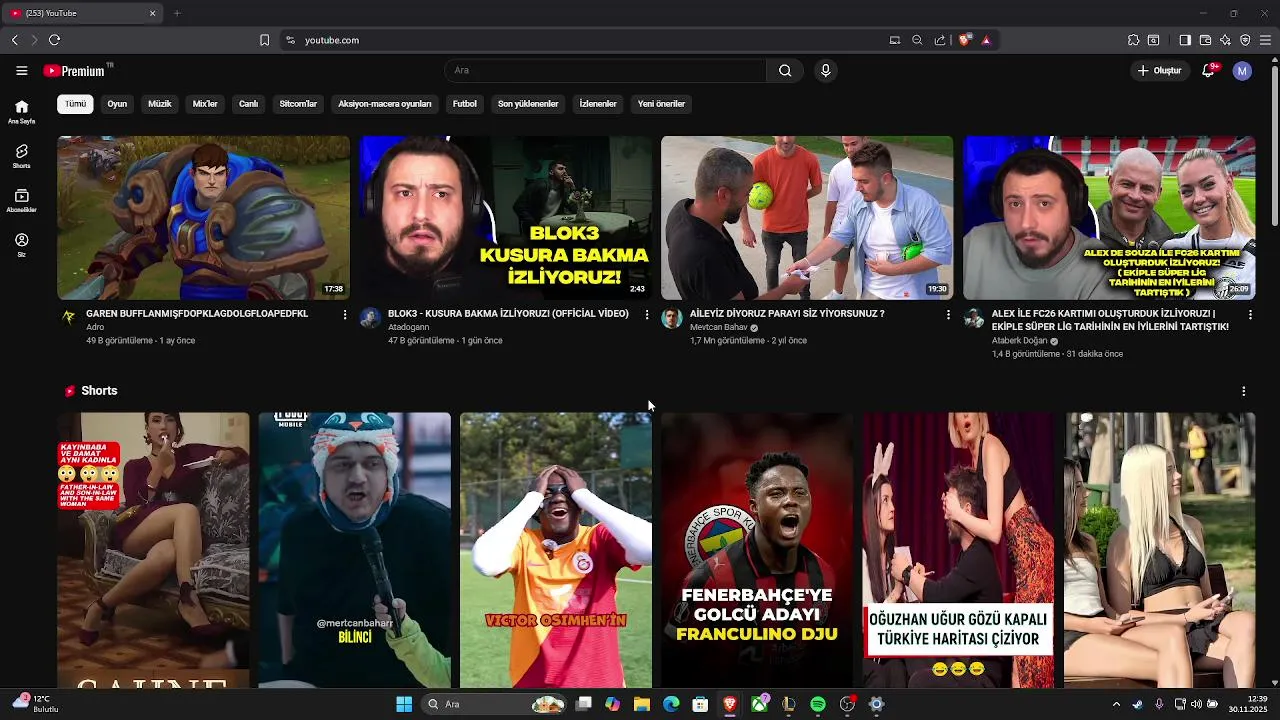The height and width of the screenshot is (720, 1280).
Task: Click the YouTube Premium logo
Action: [x=74, y=71]
